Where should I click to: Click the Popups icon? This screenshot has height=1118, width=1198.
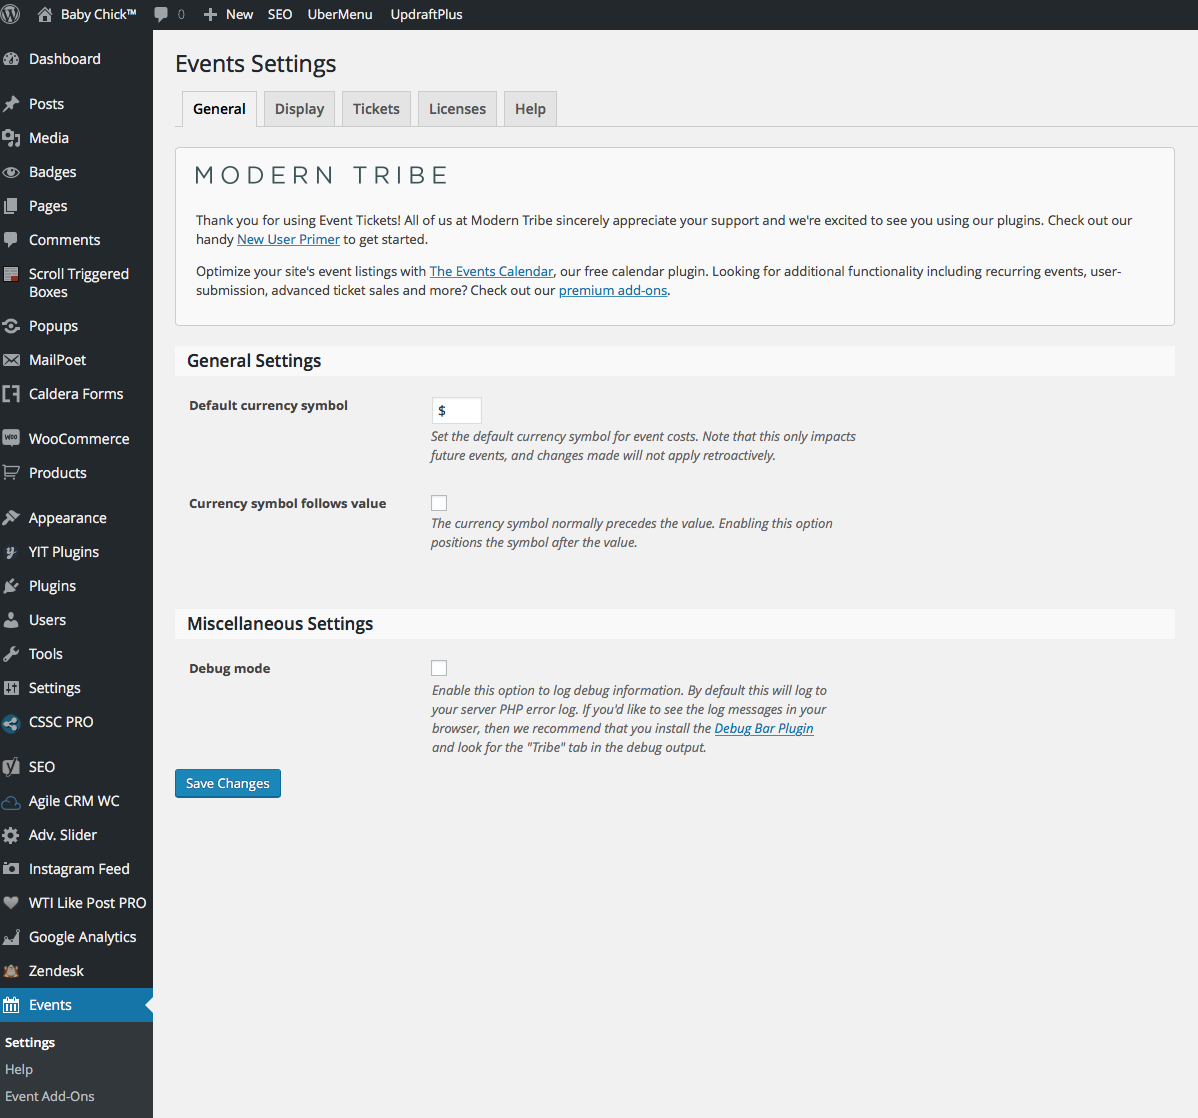point(11,326)
